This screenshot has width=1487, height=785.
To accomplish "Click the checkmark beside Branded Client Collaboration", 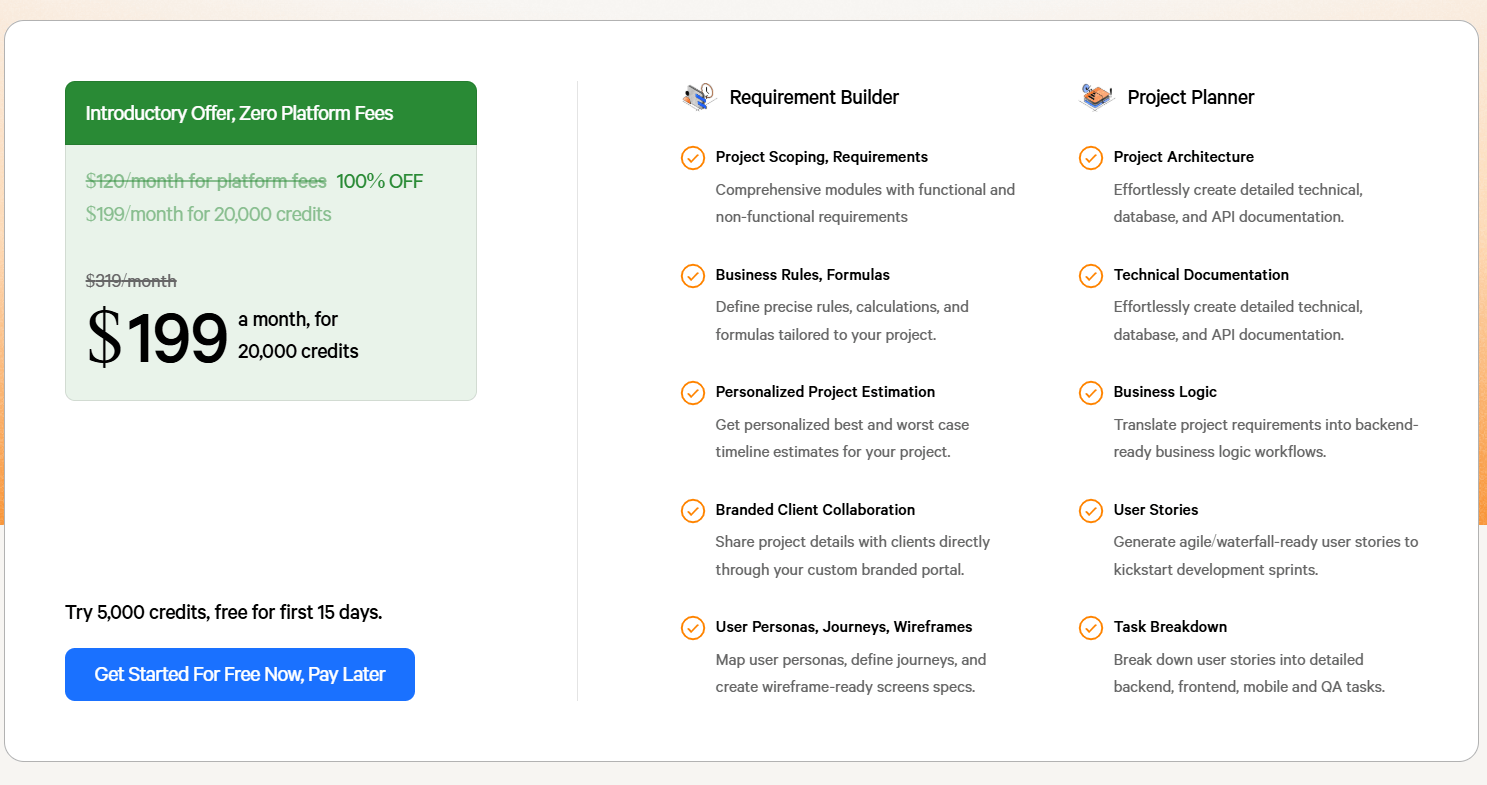I will point(693,511).
